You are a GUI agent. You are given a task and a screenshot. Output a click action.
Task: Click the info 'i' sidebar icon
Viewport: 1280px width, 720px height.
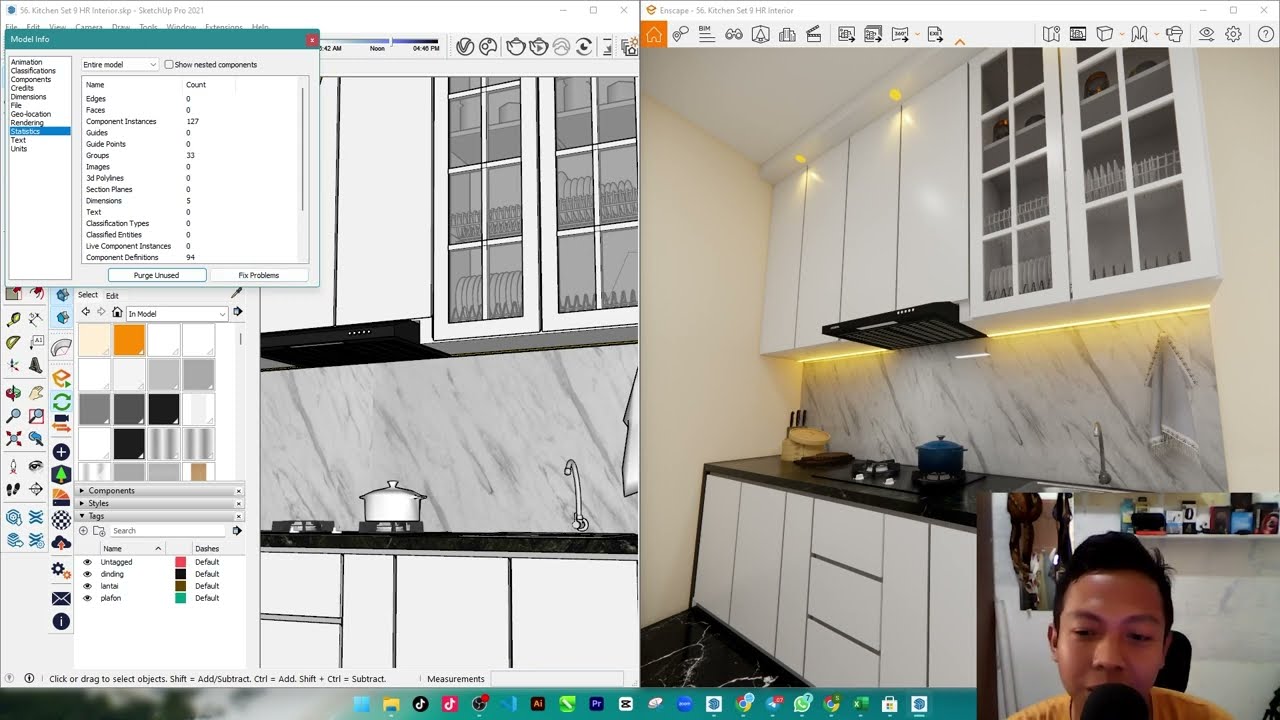coord(61,621)
